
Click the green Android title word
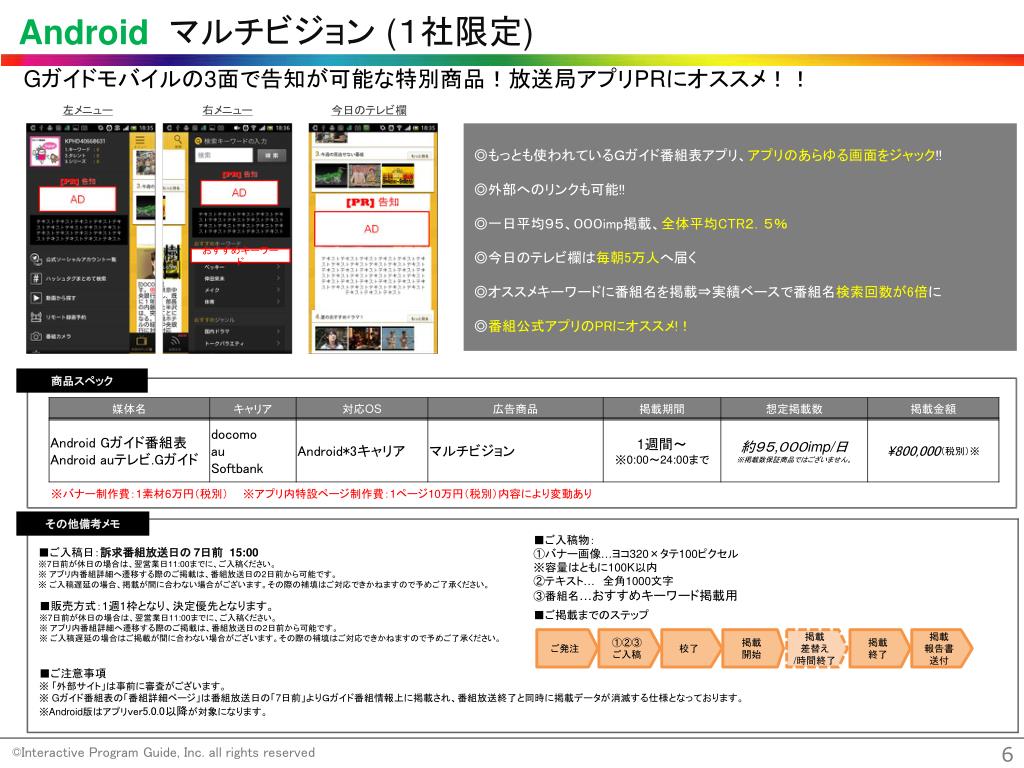pyautogui.click(x=84, y=32)
